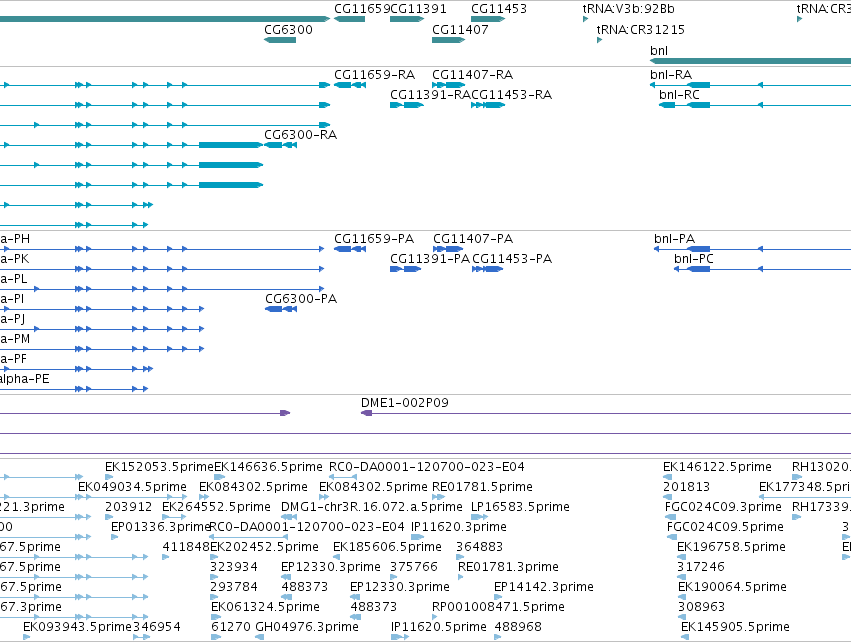Select the 308963 EST label
This screenshot has width=851, height=642.
701,607
